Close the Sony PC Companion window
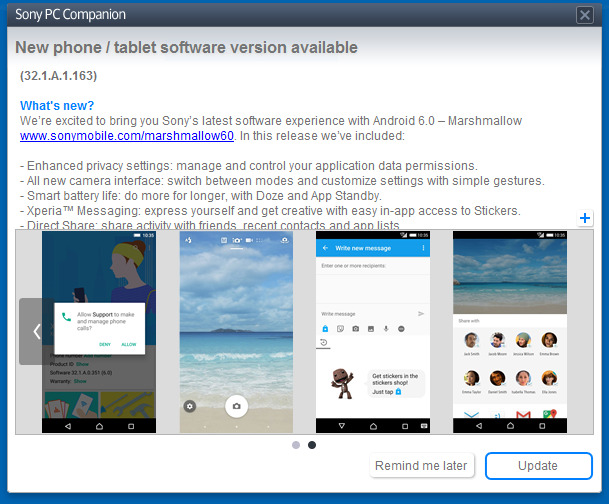Screen dimensions: 609x504 585,14
